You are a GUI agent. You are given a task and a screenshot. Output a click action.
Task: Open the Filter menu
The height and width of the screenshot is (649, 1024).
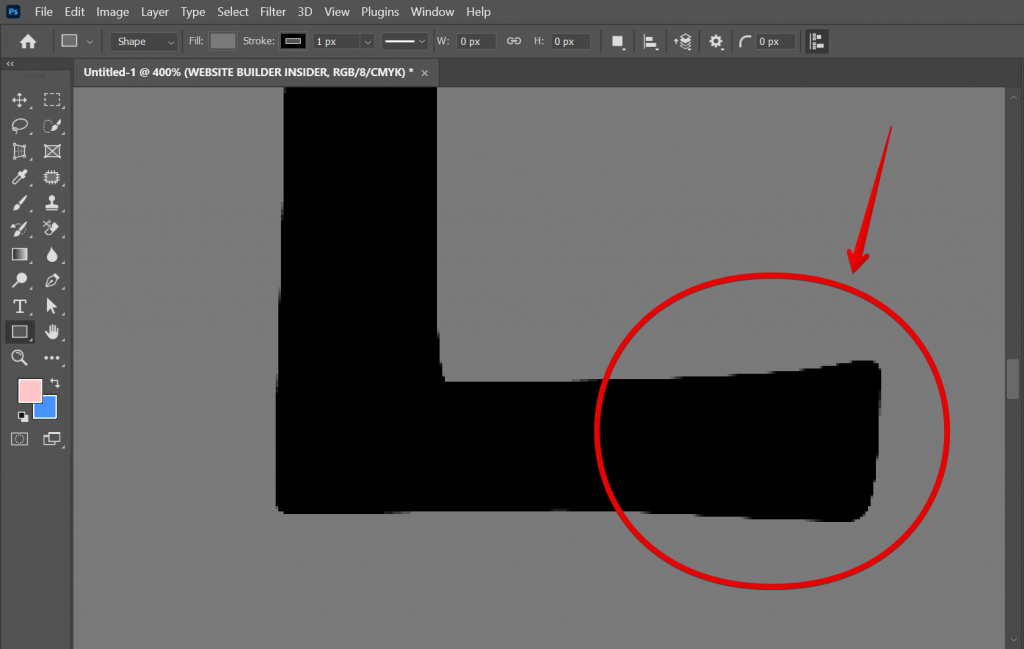click(x=272, y=11)
